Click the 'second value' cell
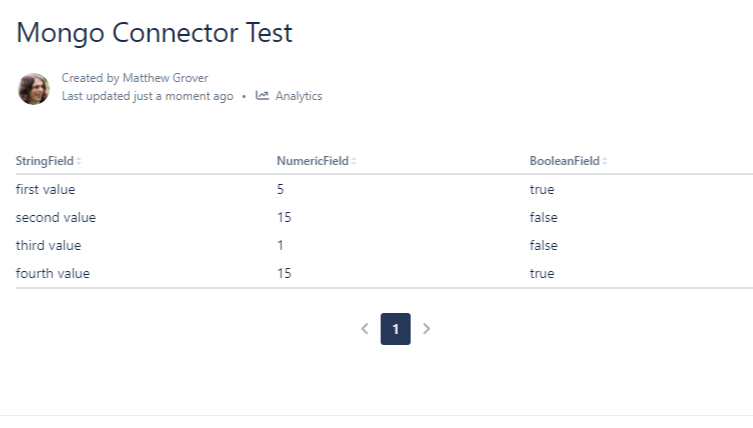 point(56,217)
